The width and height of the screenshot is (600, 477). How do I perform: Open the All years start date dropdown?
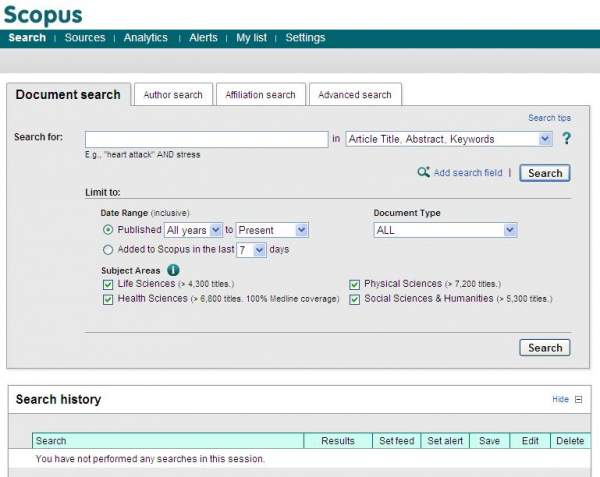[x=193, y=230]
